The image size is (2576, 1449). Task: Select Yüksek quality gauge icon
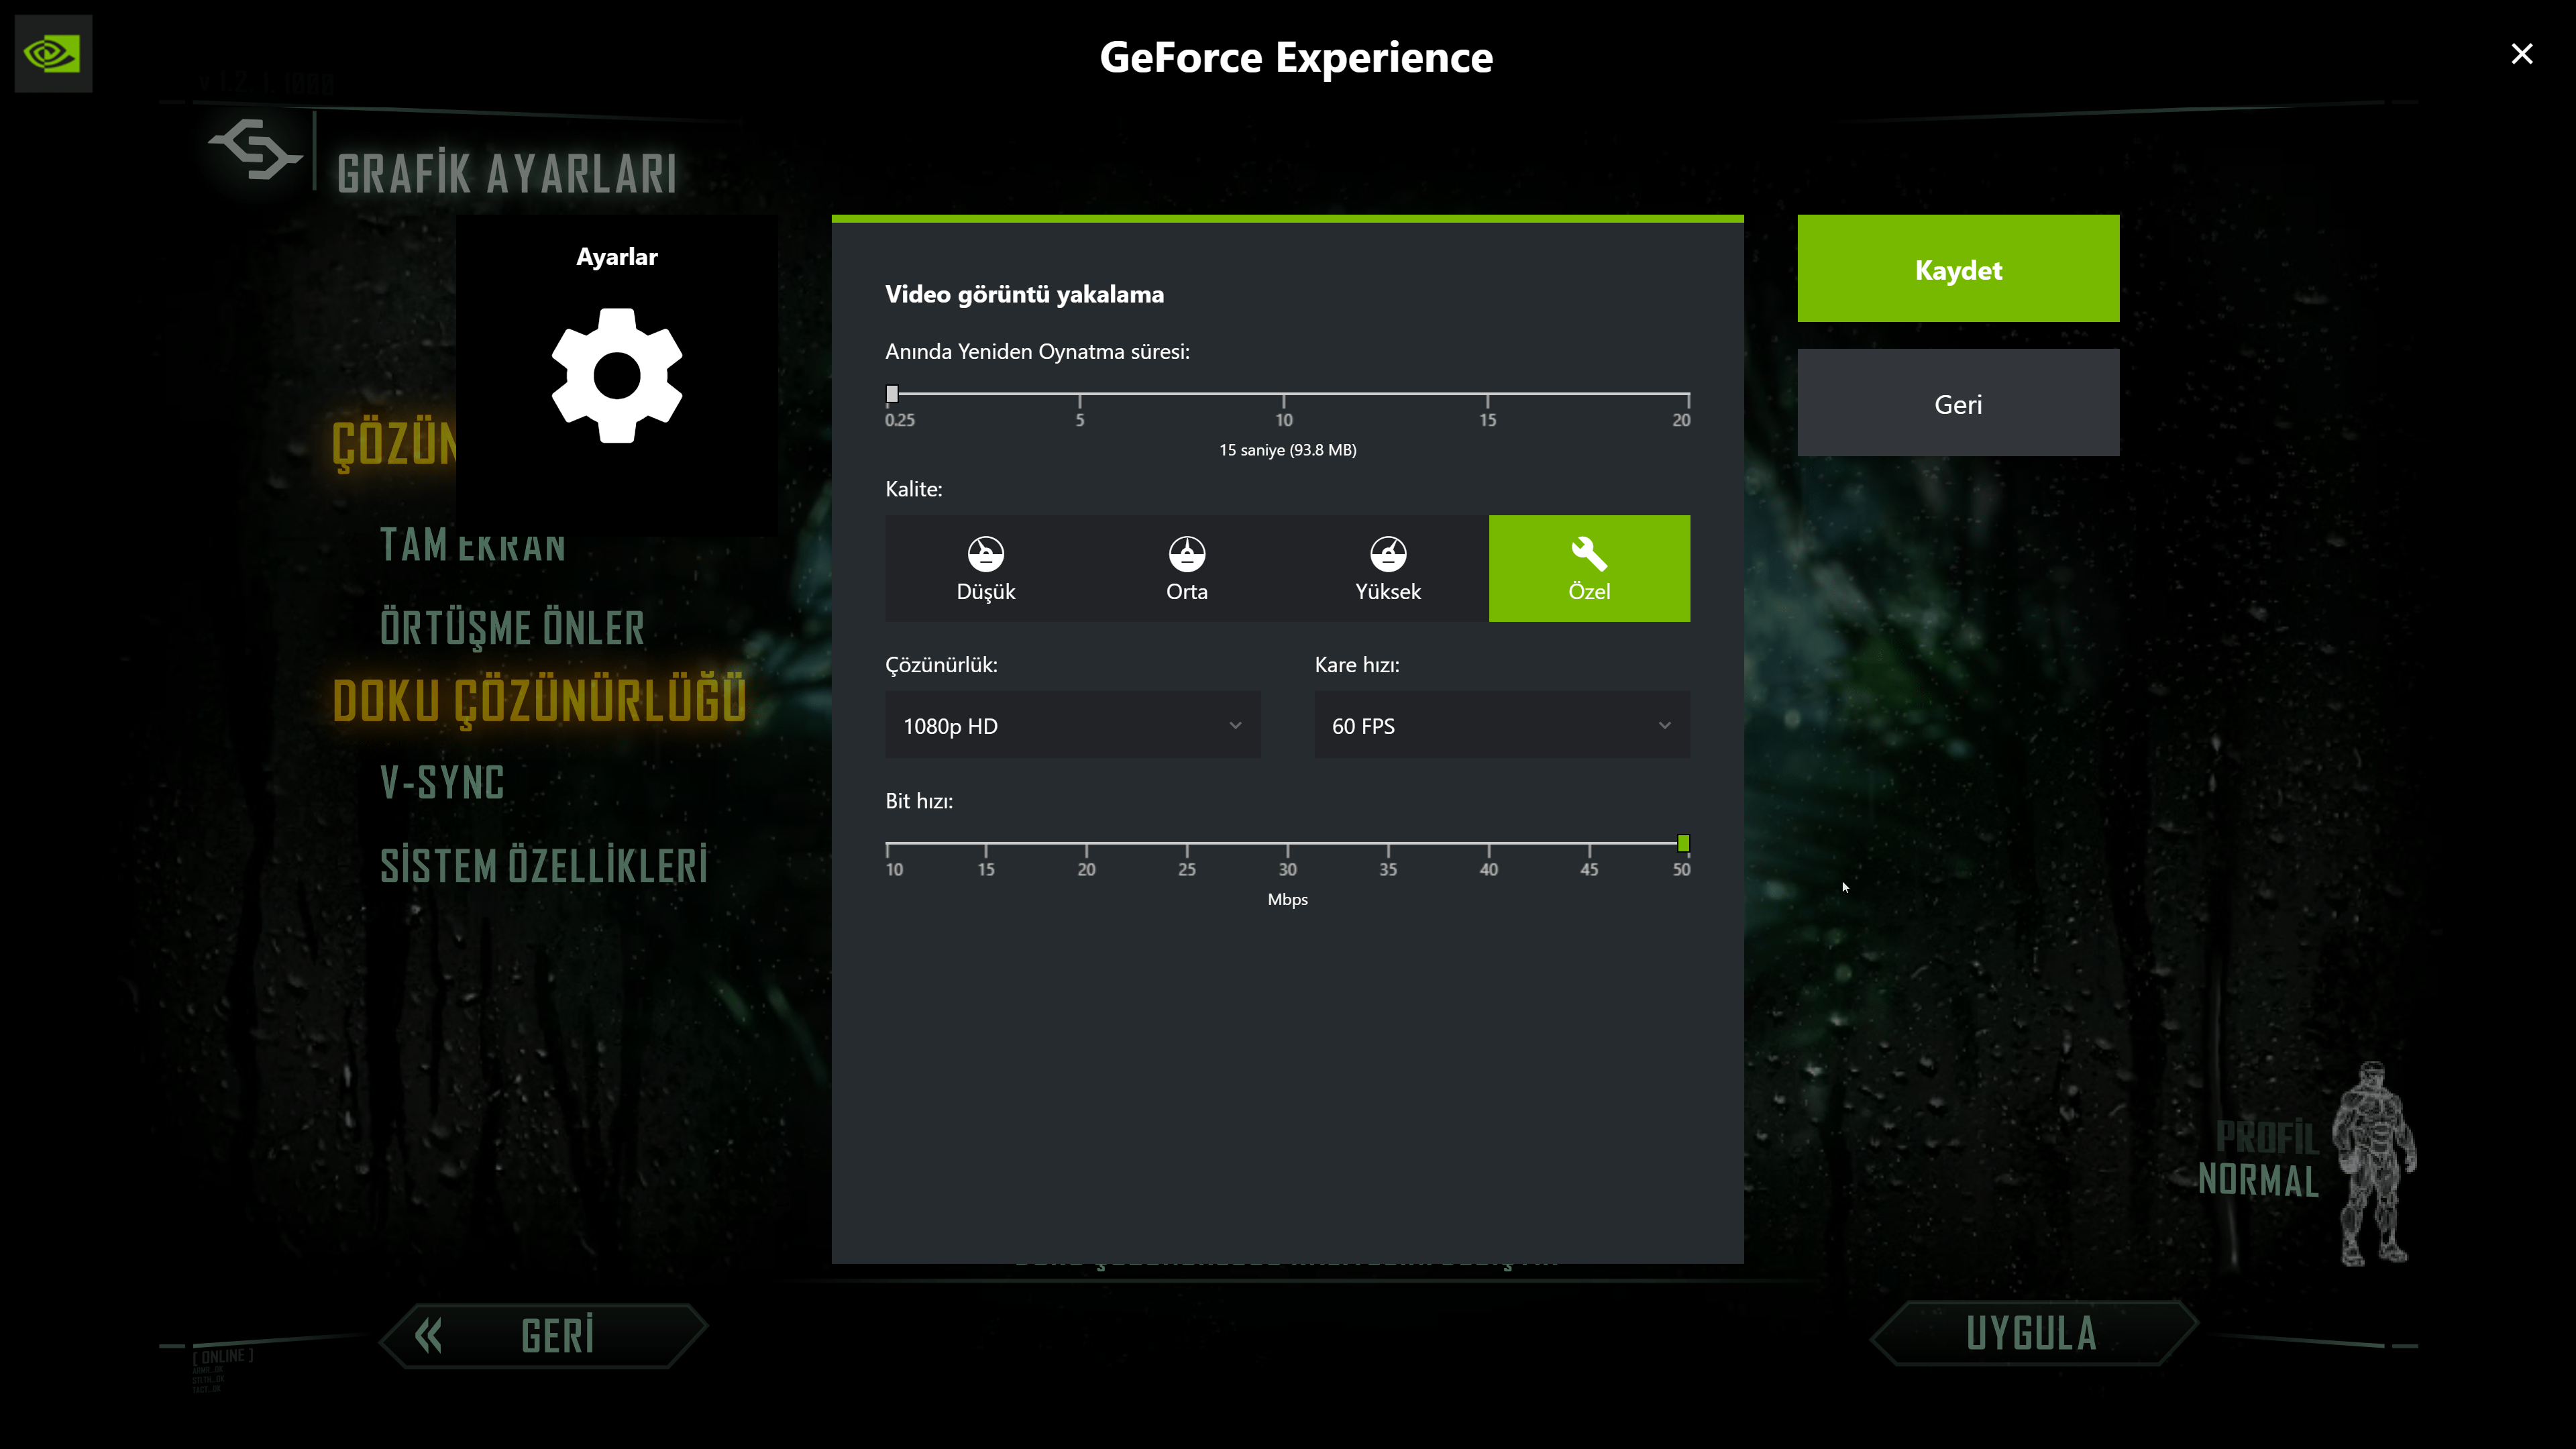[x=1387, y=553]
